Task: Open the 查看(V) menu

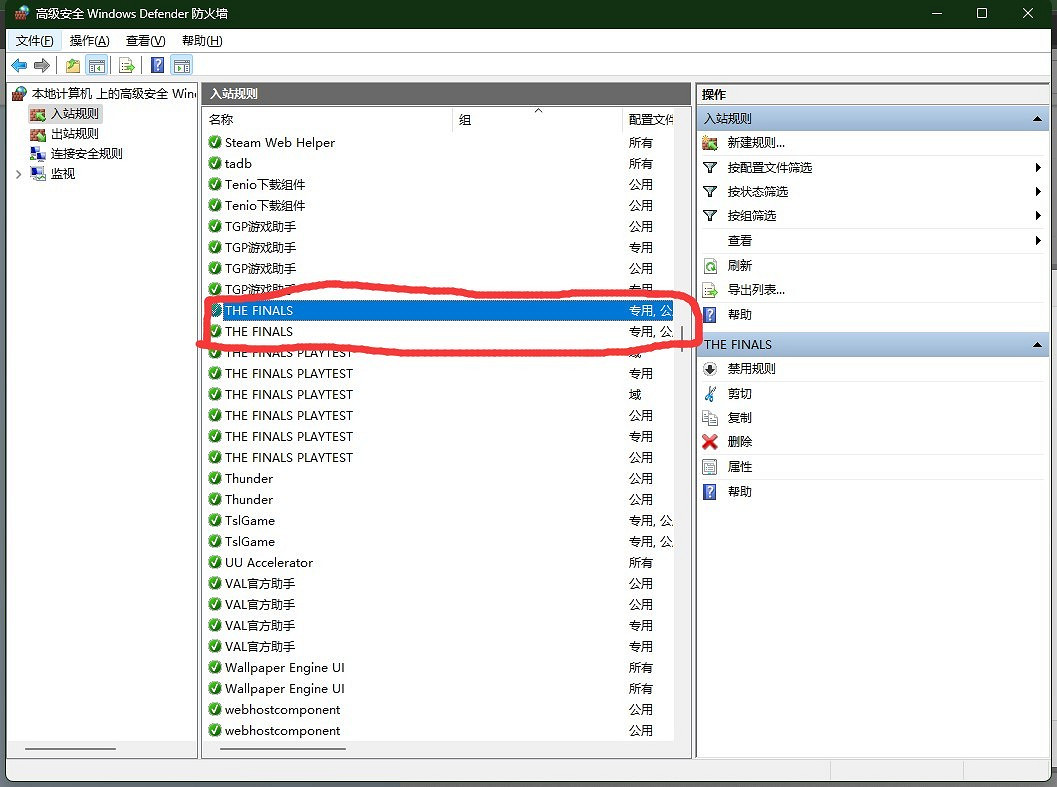Action: pos(145,41)
